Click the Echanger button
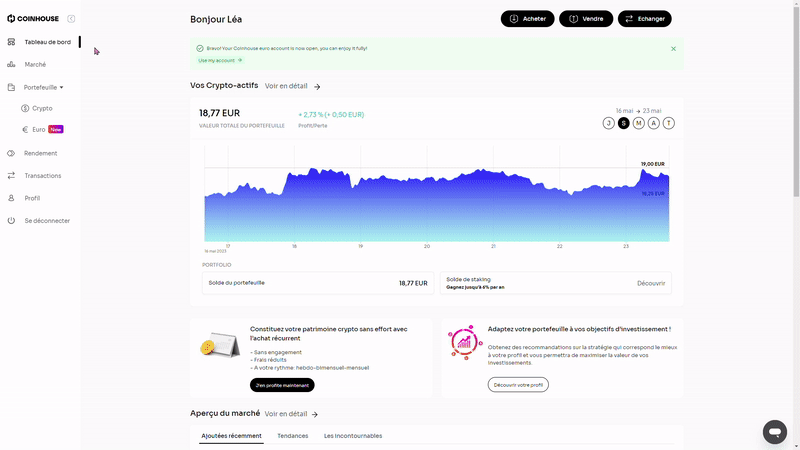 point(644,19)
